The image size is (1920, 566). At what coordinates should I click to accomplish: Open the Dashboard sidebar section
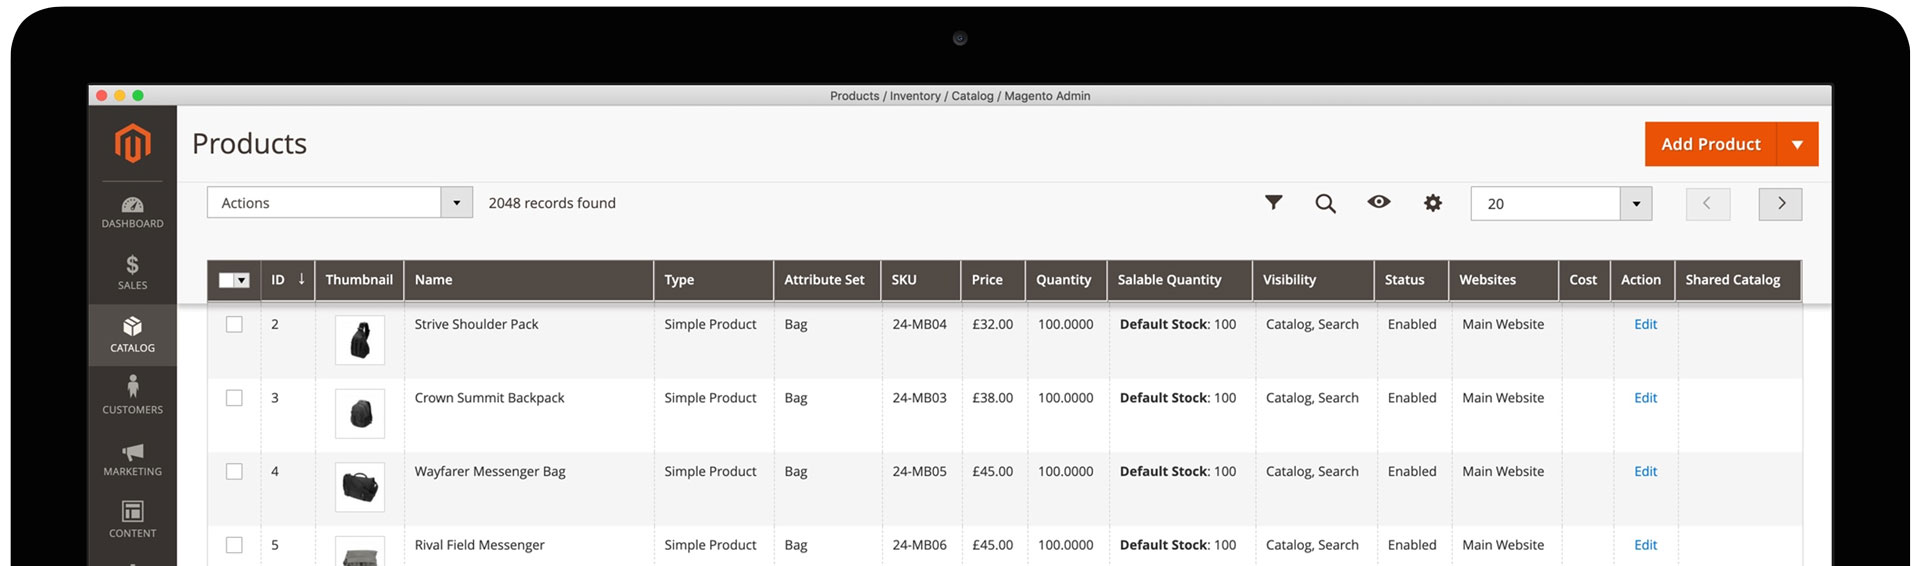[132, 212]
